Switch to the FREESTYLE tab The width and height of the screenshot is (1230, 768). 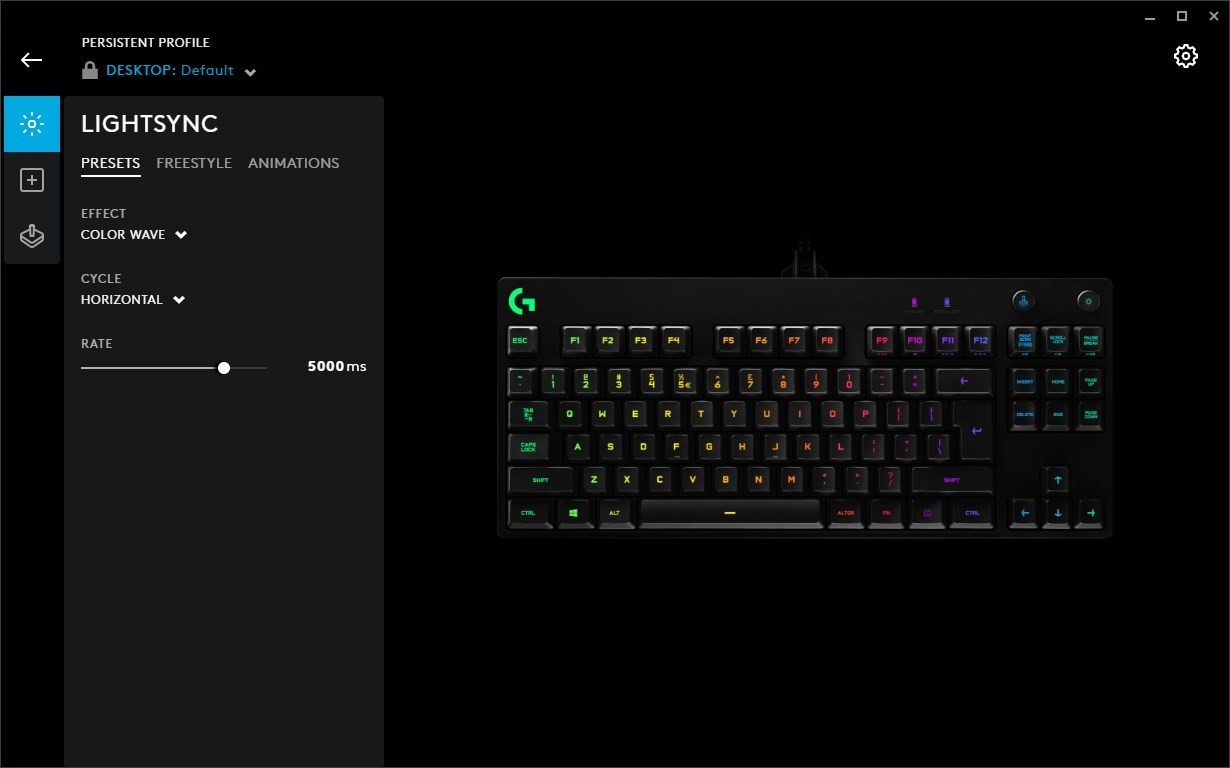pyautogui.click(x=194, y=163)
